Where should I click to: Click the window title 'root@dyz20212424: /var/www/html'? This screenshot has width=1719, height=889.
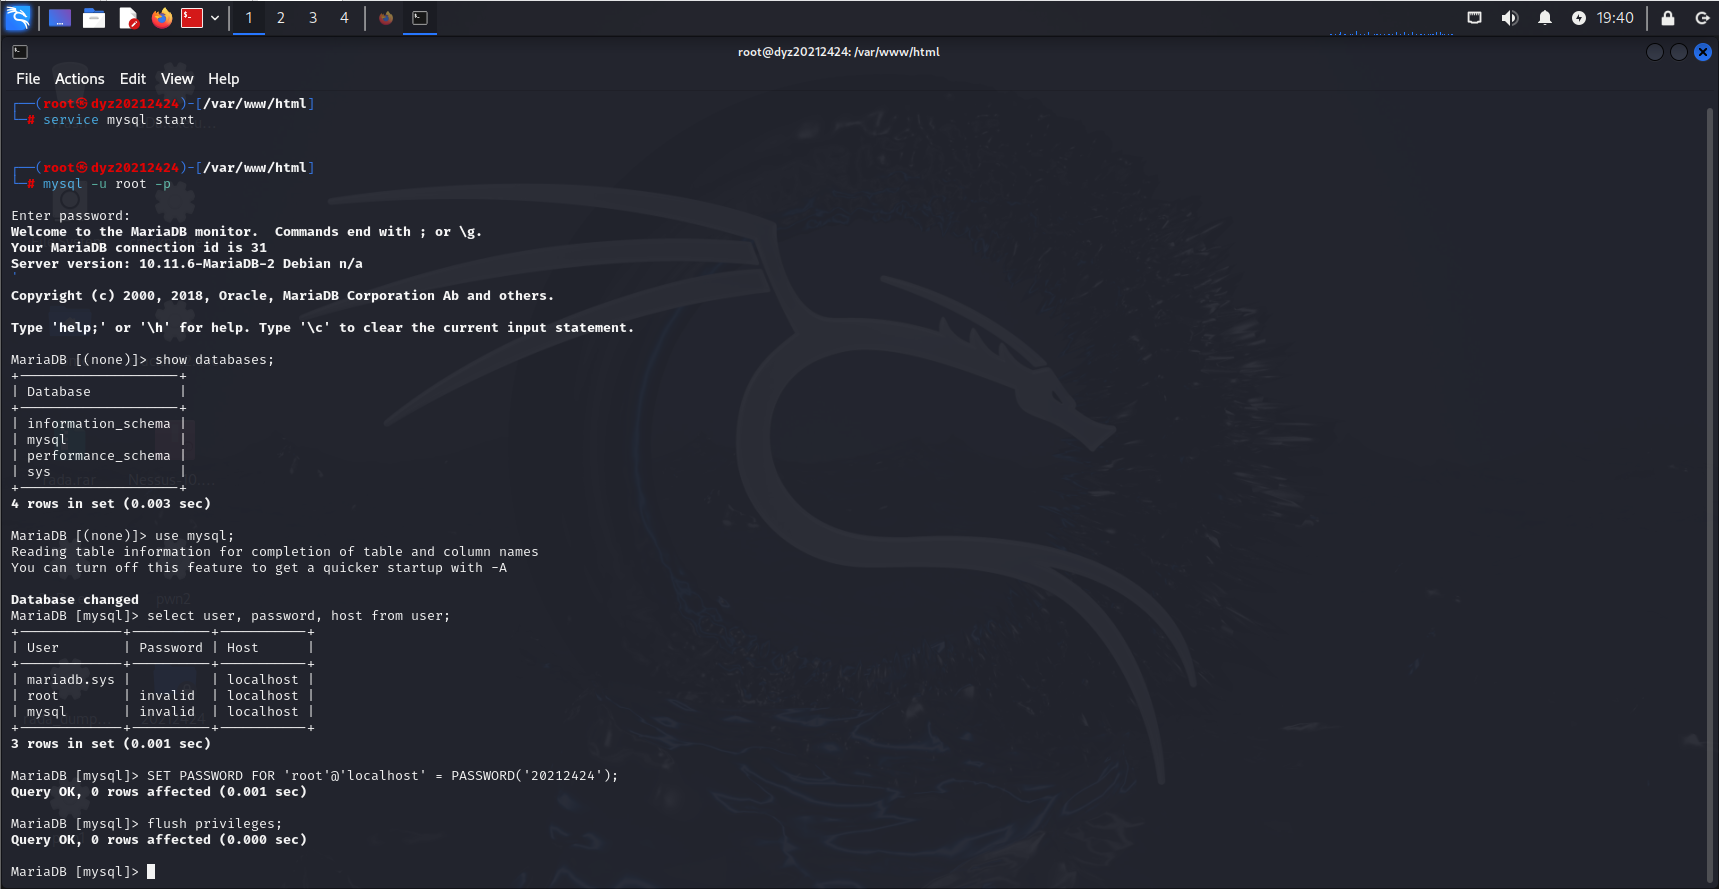point(839,52)
